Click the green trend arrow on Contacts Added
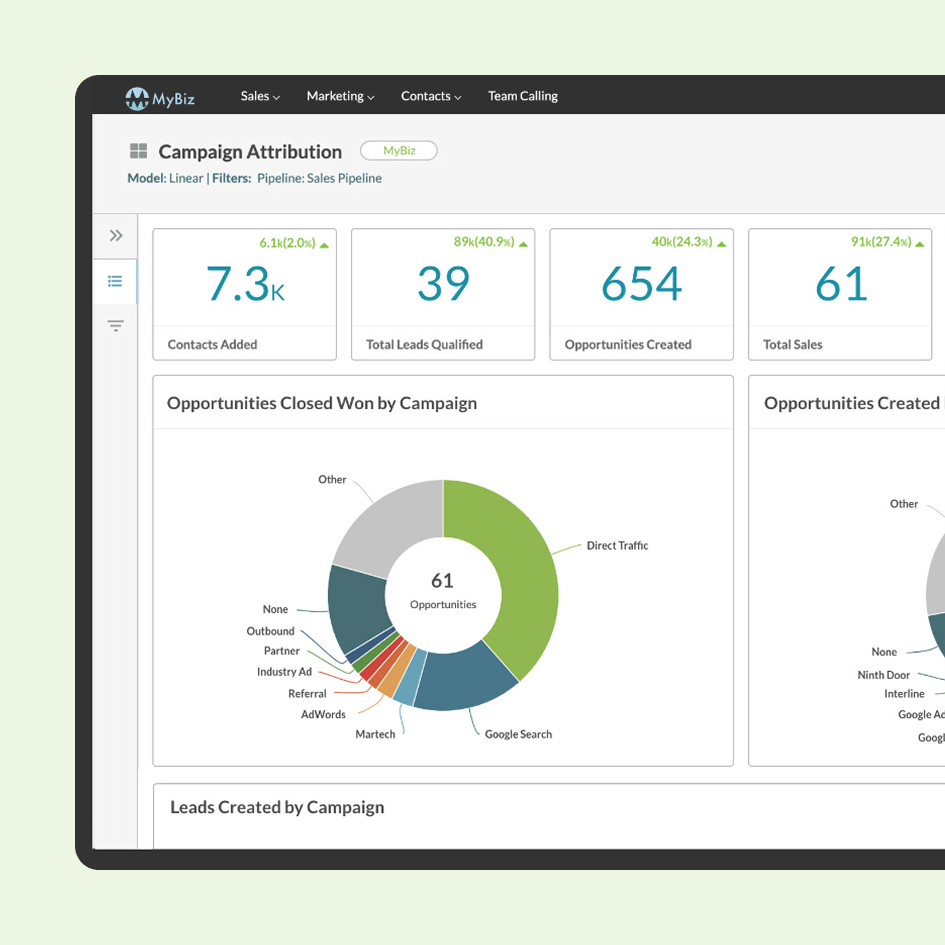Screen dimensions: 945x945 [x=325, y=244]
